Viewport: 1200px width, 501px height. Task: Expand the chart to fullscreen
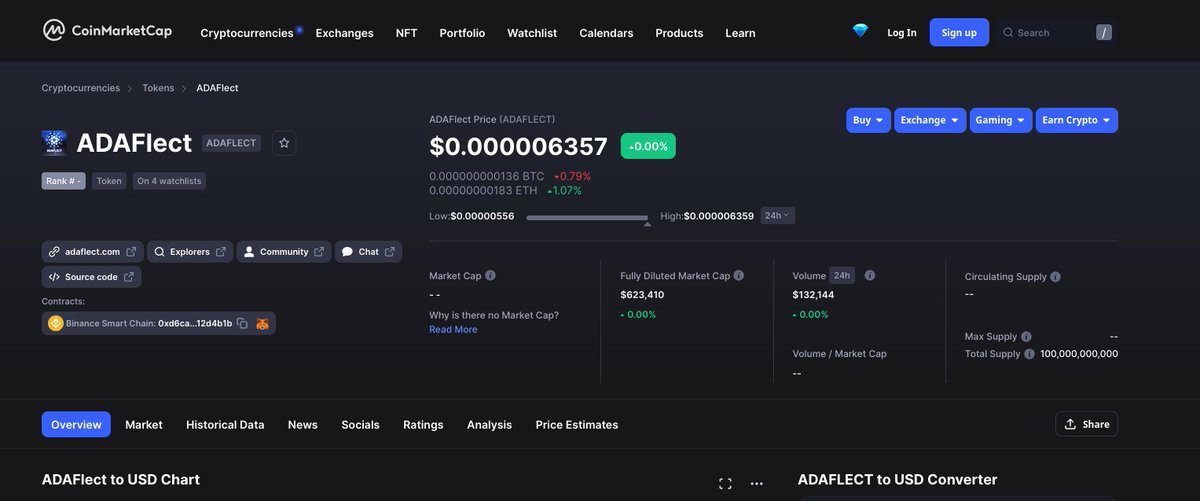(725, 483)
